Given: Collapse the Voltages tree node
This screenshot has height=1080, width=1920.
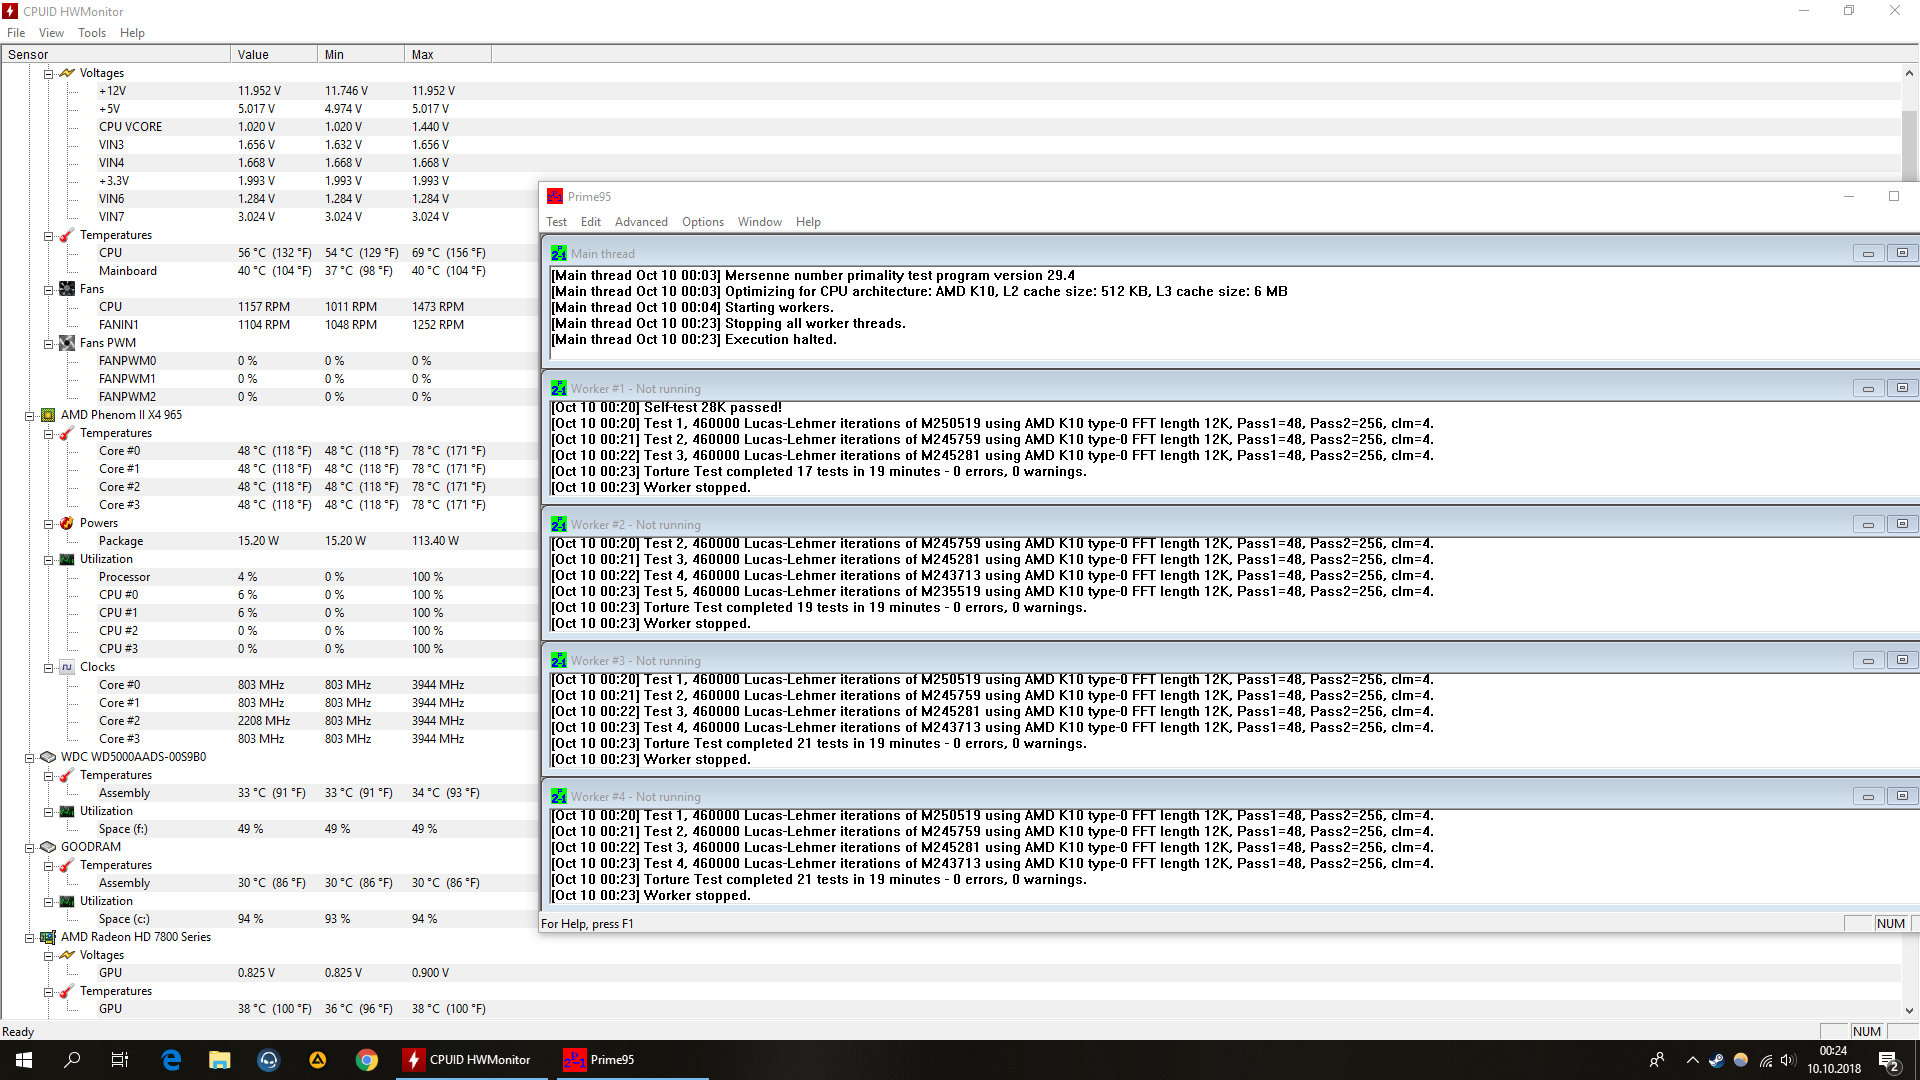Looking at the screenshot, I should (48, 74).
